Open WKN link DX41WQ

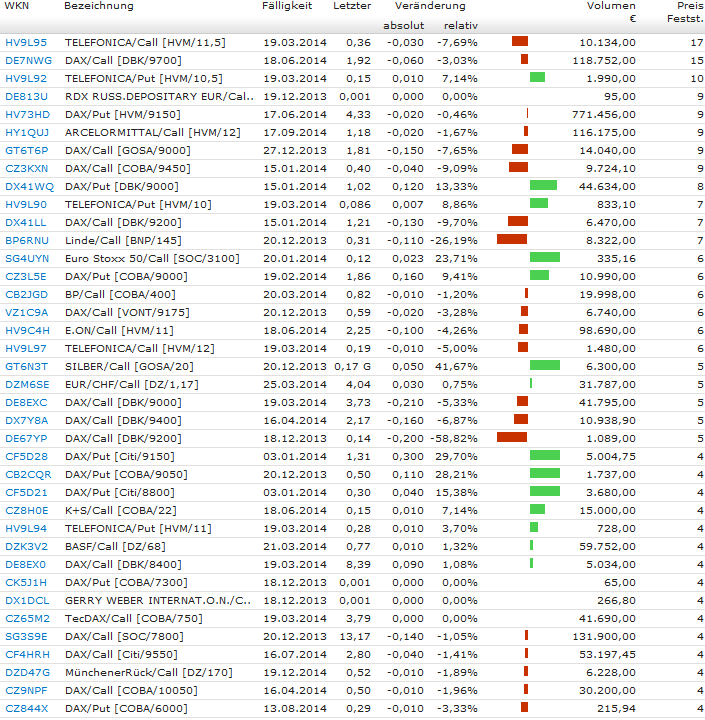tap(29, 186)
